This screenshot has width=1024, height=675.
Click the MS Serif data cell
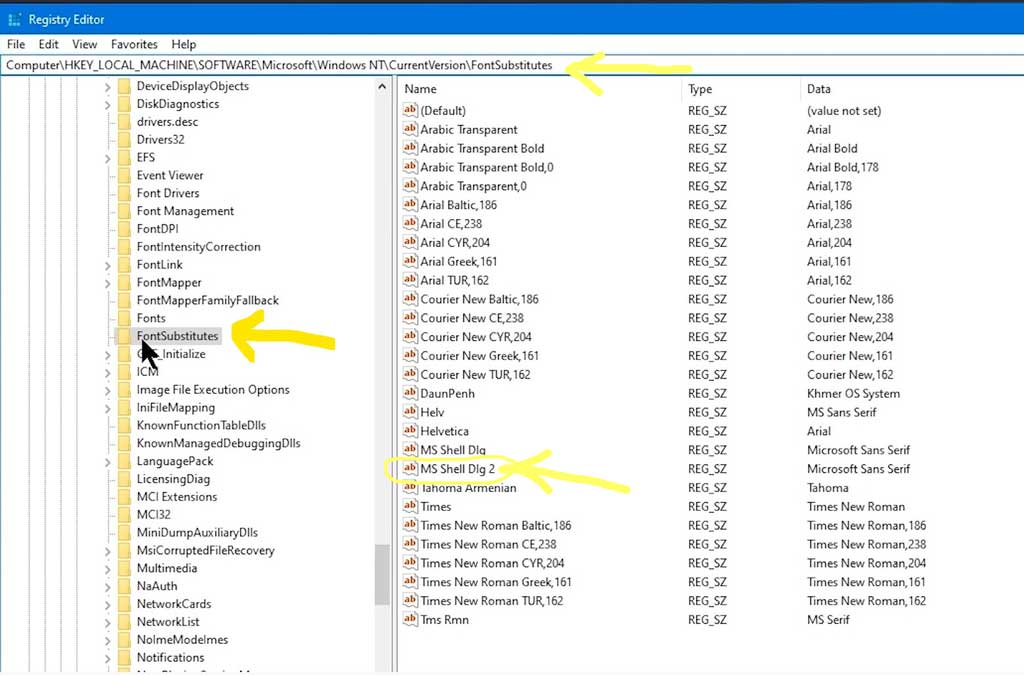(828, 620)
